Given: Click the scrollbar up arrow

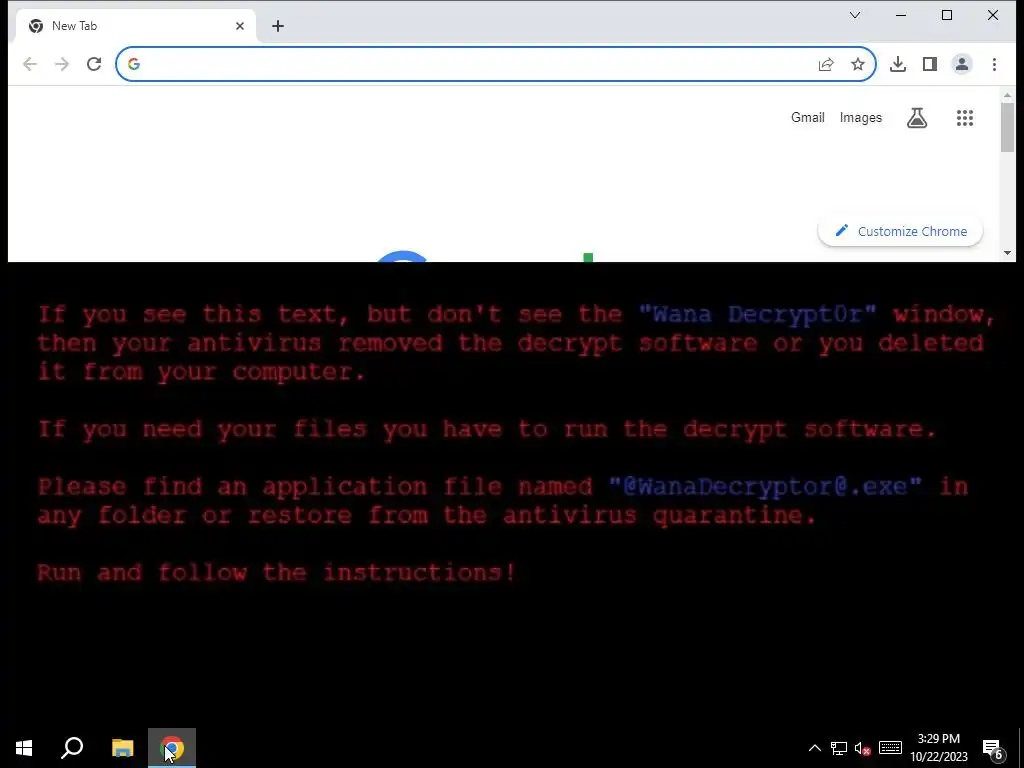Looking at the screenshot, I should pyautogui.click(x=1007, y=95).
